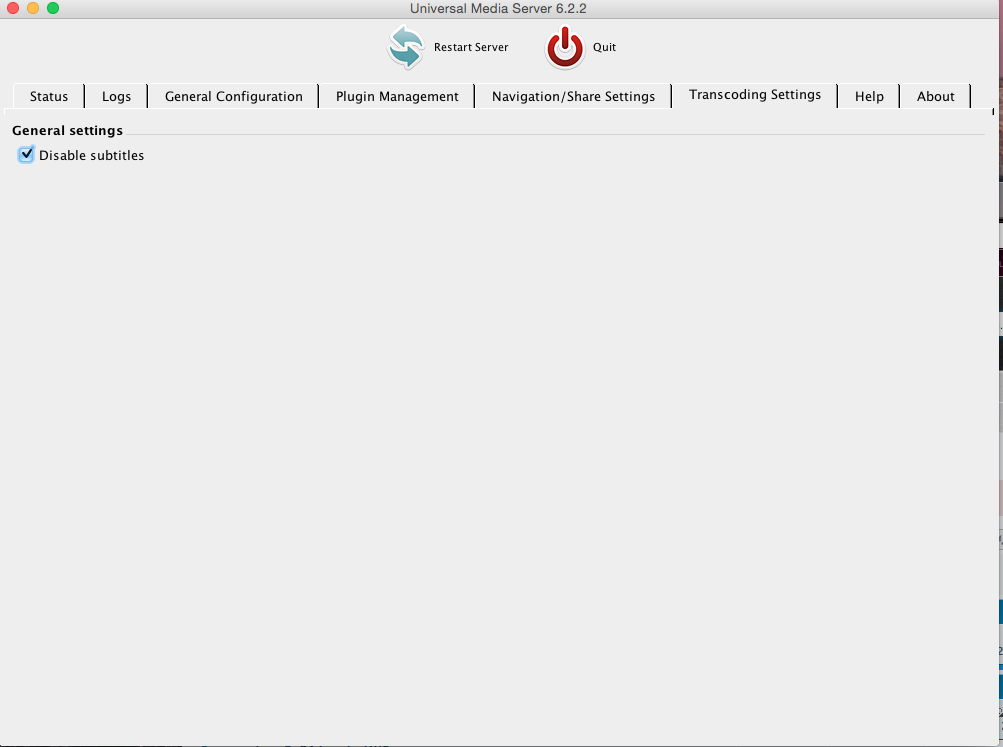Click the Restart Server text label

tap(471, 47)
